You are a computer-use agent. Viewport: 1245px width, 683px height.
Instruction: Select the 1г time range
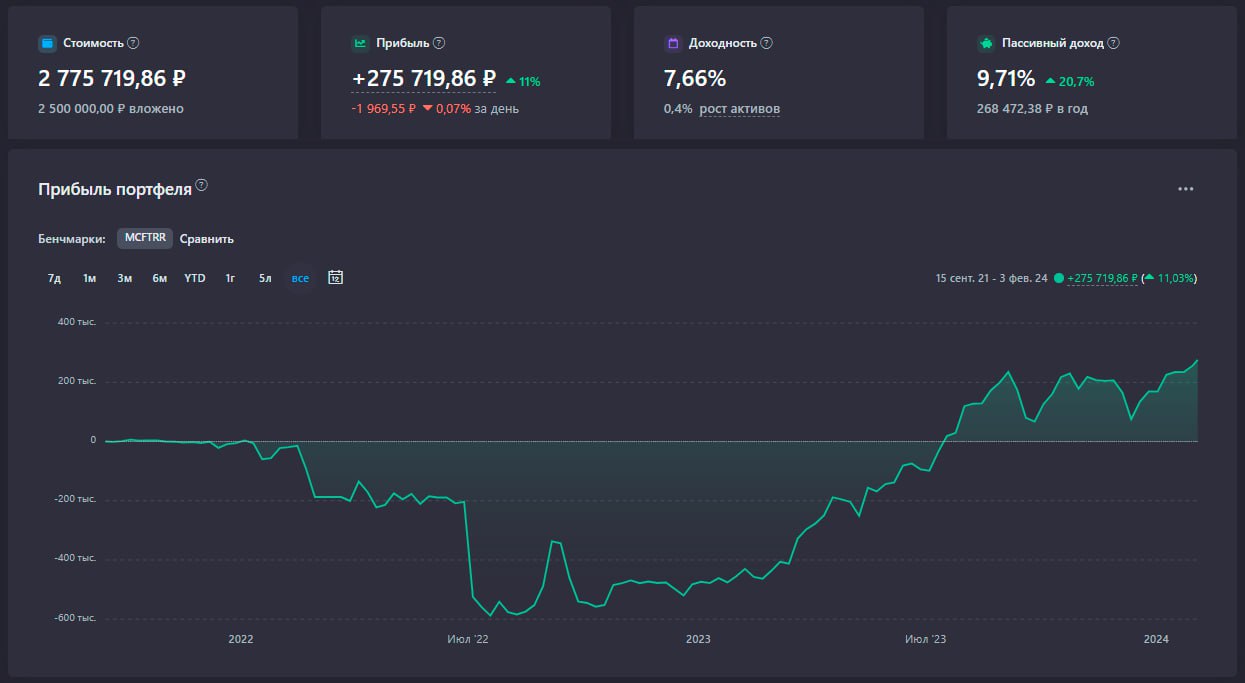click(x=230, y=278)
